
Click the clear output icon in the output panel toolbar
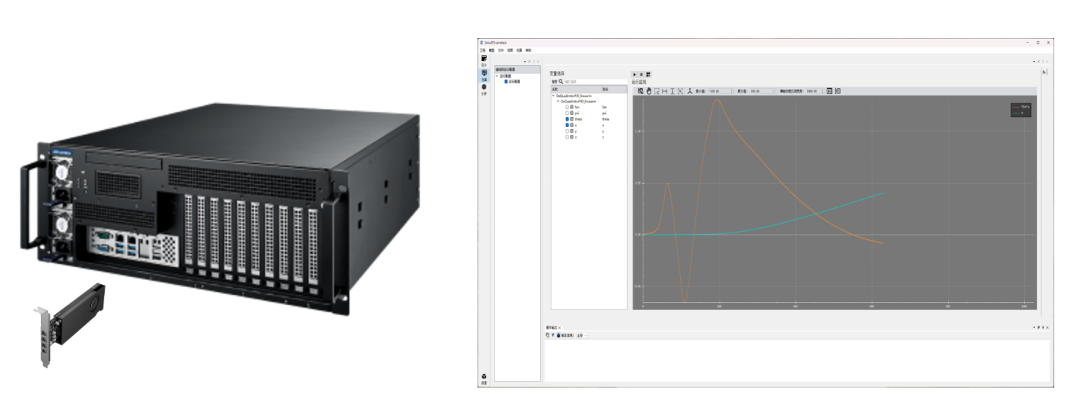(x=548, y=335)
